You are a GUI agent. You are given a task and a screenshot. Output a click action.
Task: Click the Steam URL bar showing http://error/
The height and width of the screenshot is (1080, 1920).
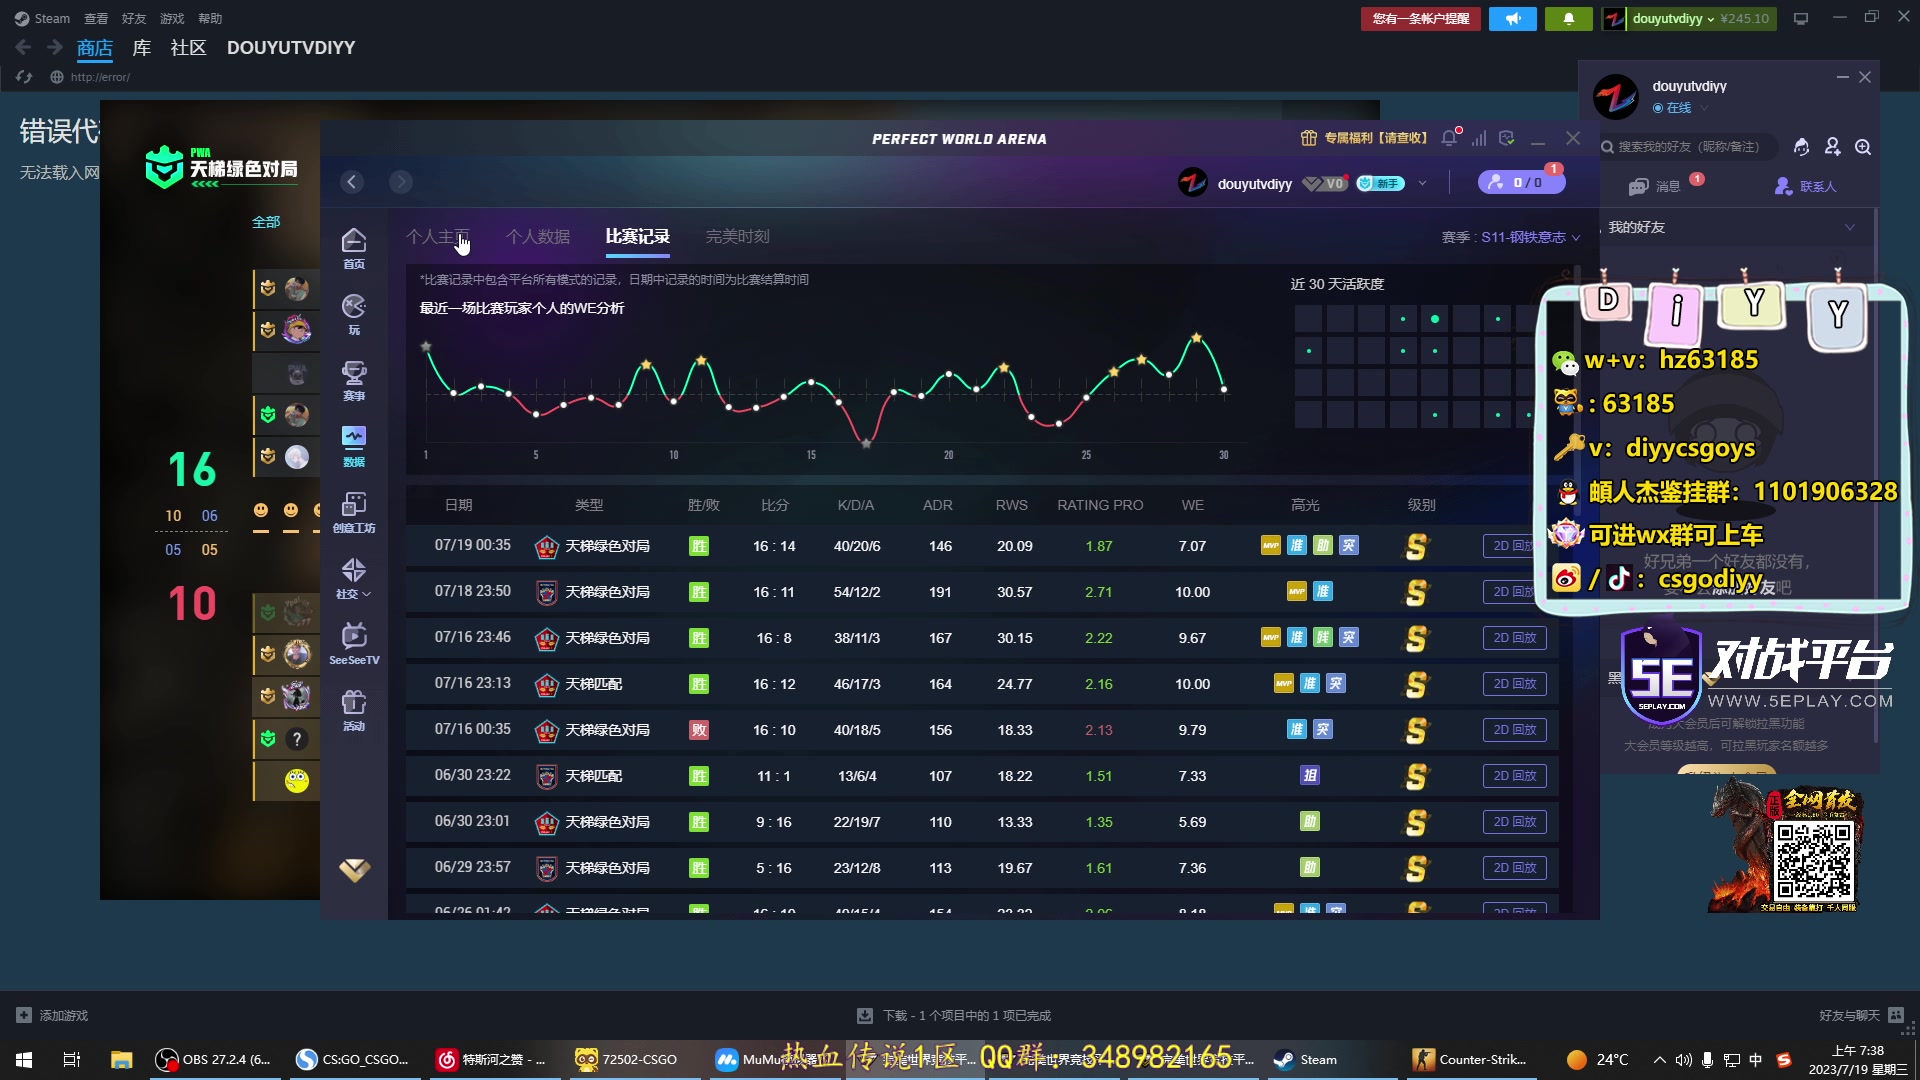click(100, 77)
